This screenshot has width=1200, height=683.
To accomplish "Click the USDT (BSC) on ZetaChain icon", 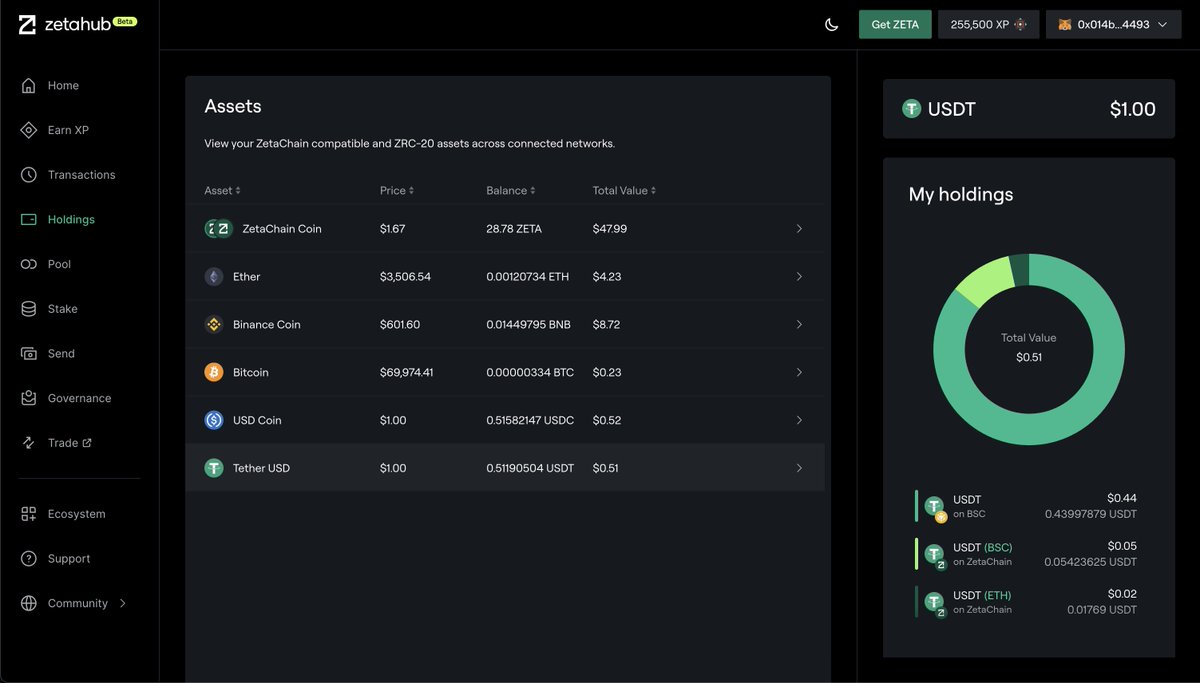I will point(935,556).
